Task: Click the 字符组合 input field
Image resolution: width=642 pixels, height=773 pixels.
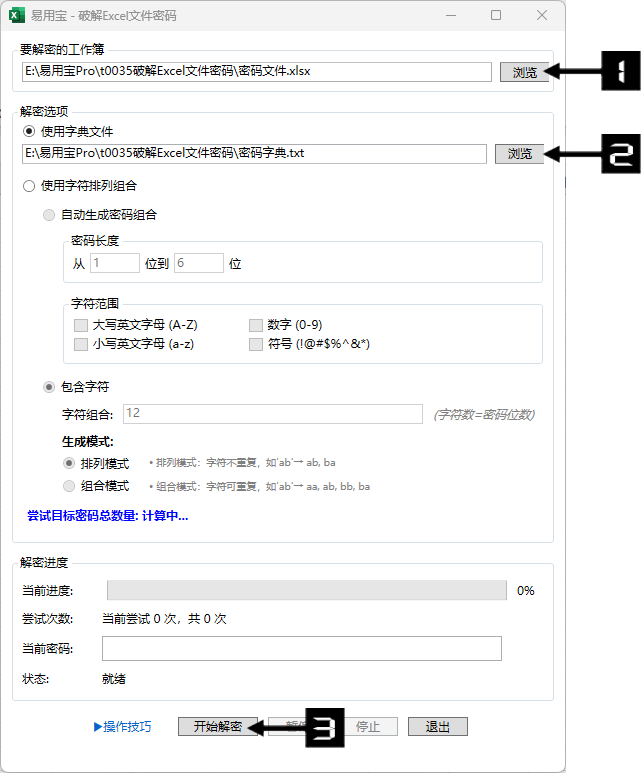Action: 273,414
